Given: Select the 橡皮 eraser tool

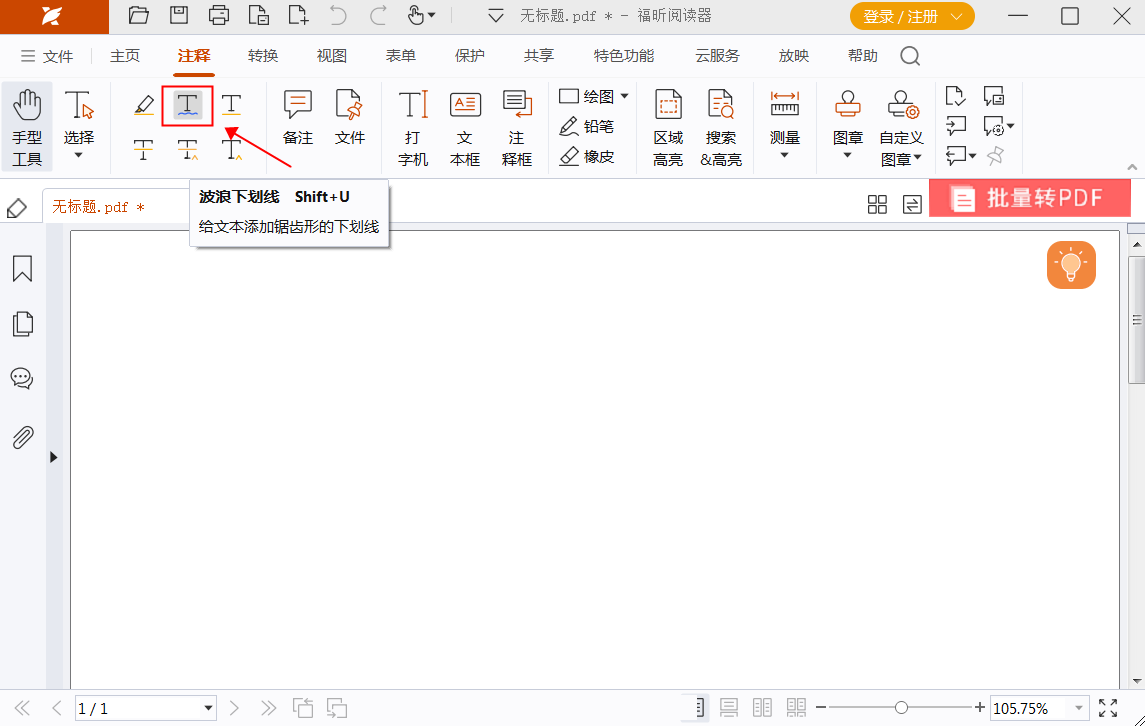Looking at the screenshot, I should (x=589, y=156).
